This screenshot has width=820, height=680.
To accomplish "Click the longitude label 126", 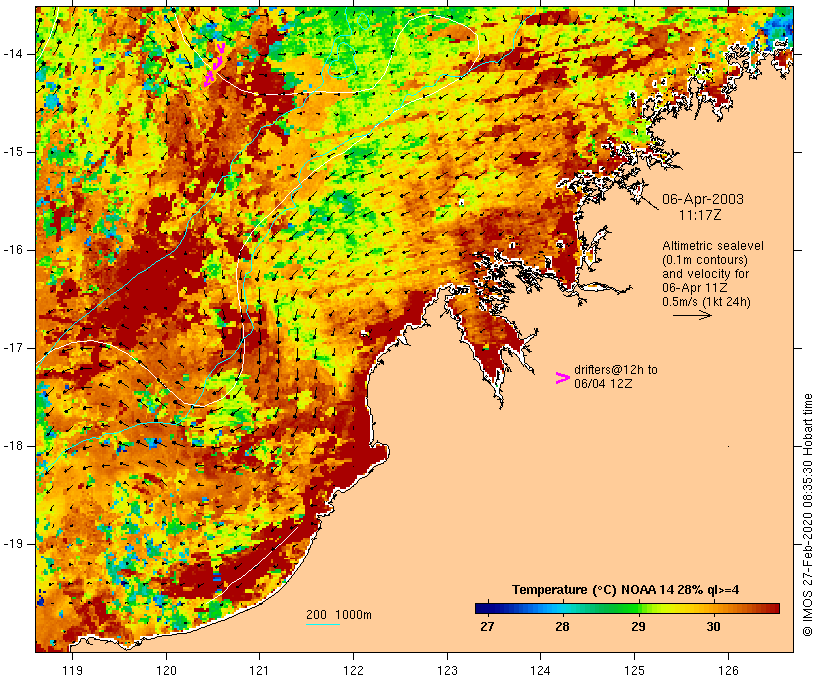I will point(728,670).
